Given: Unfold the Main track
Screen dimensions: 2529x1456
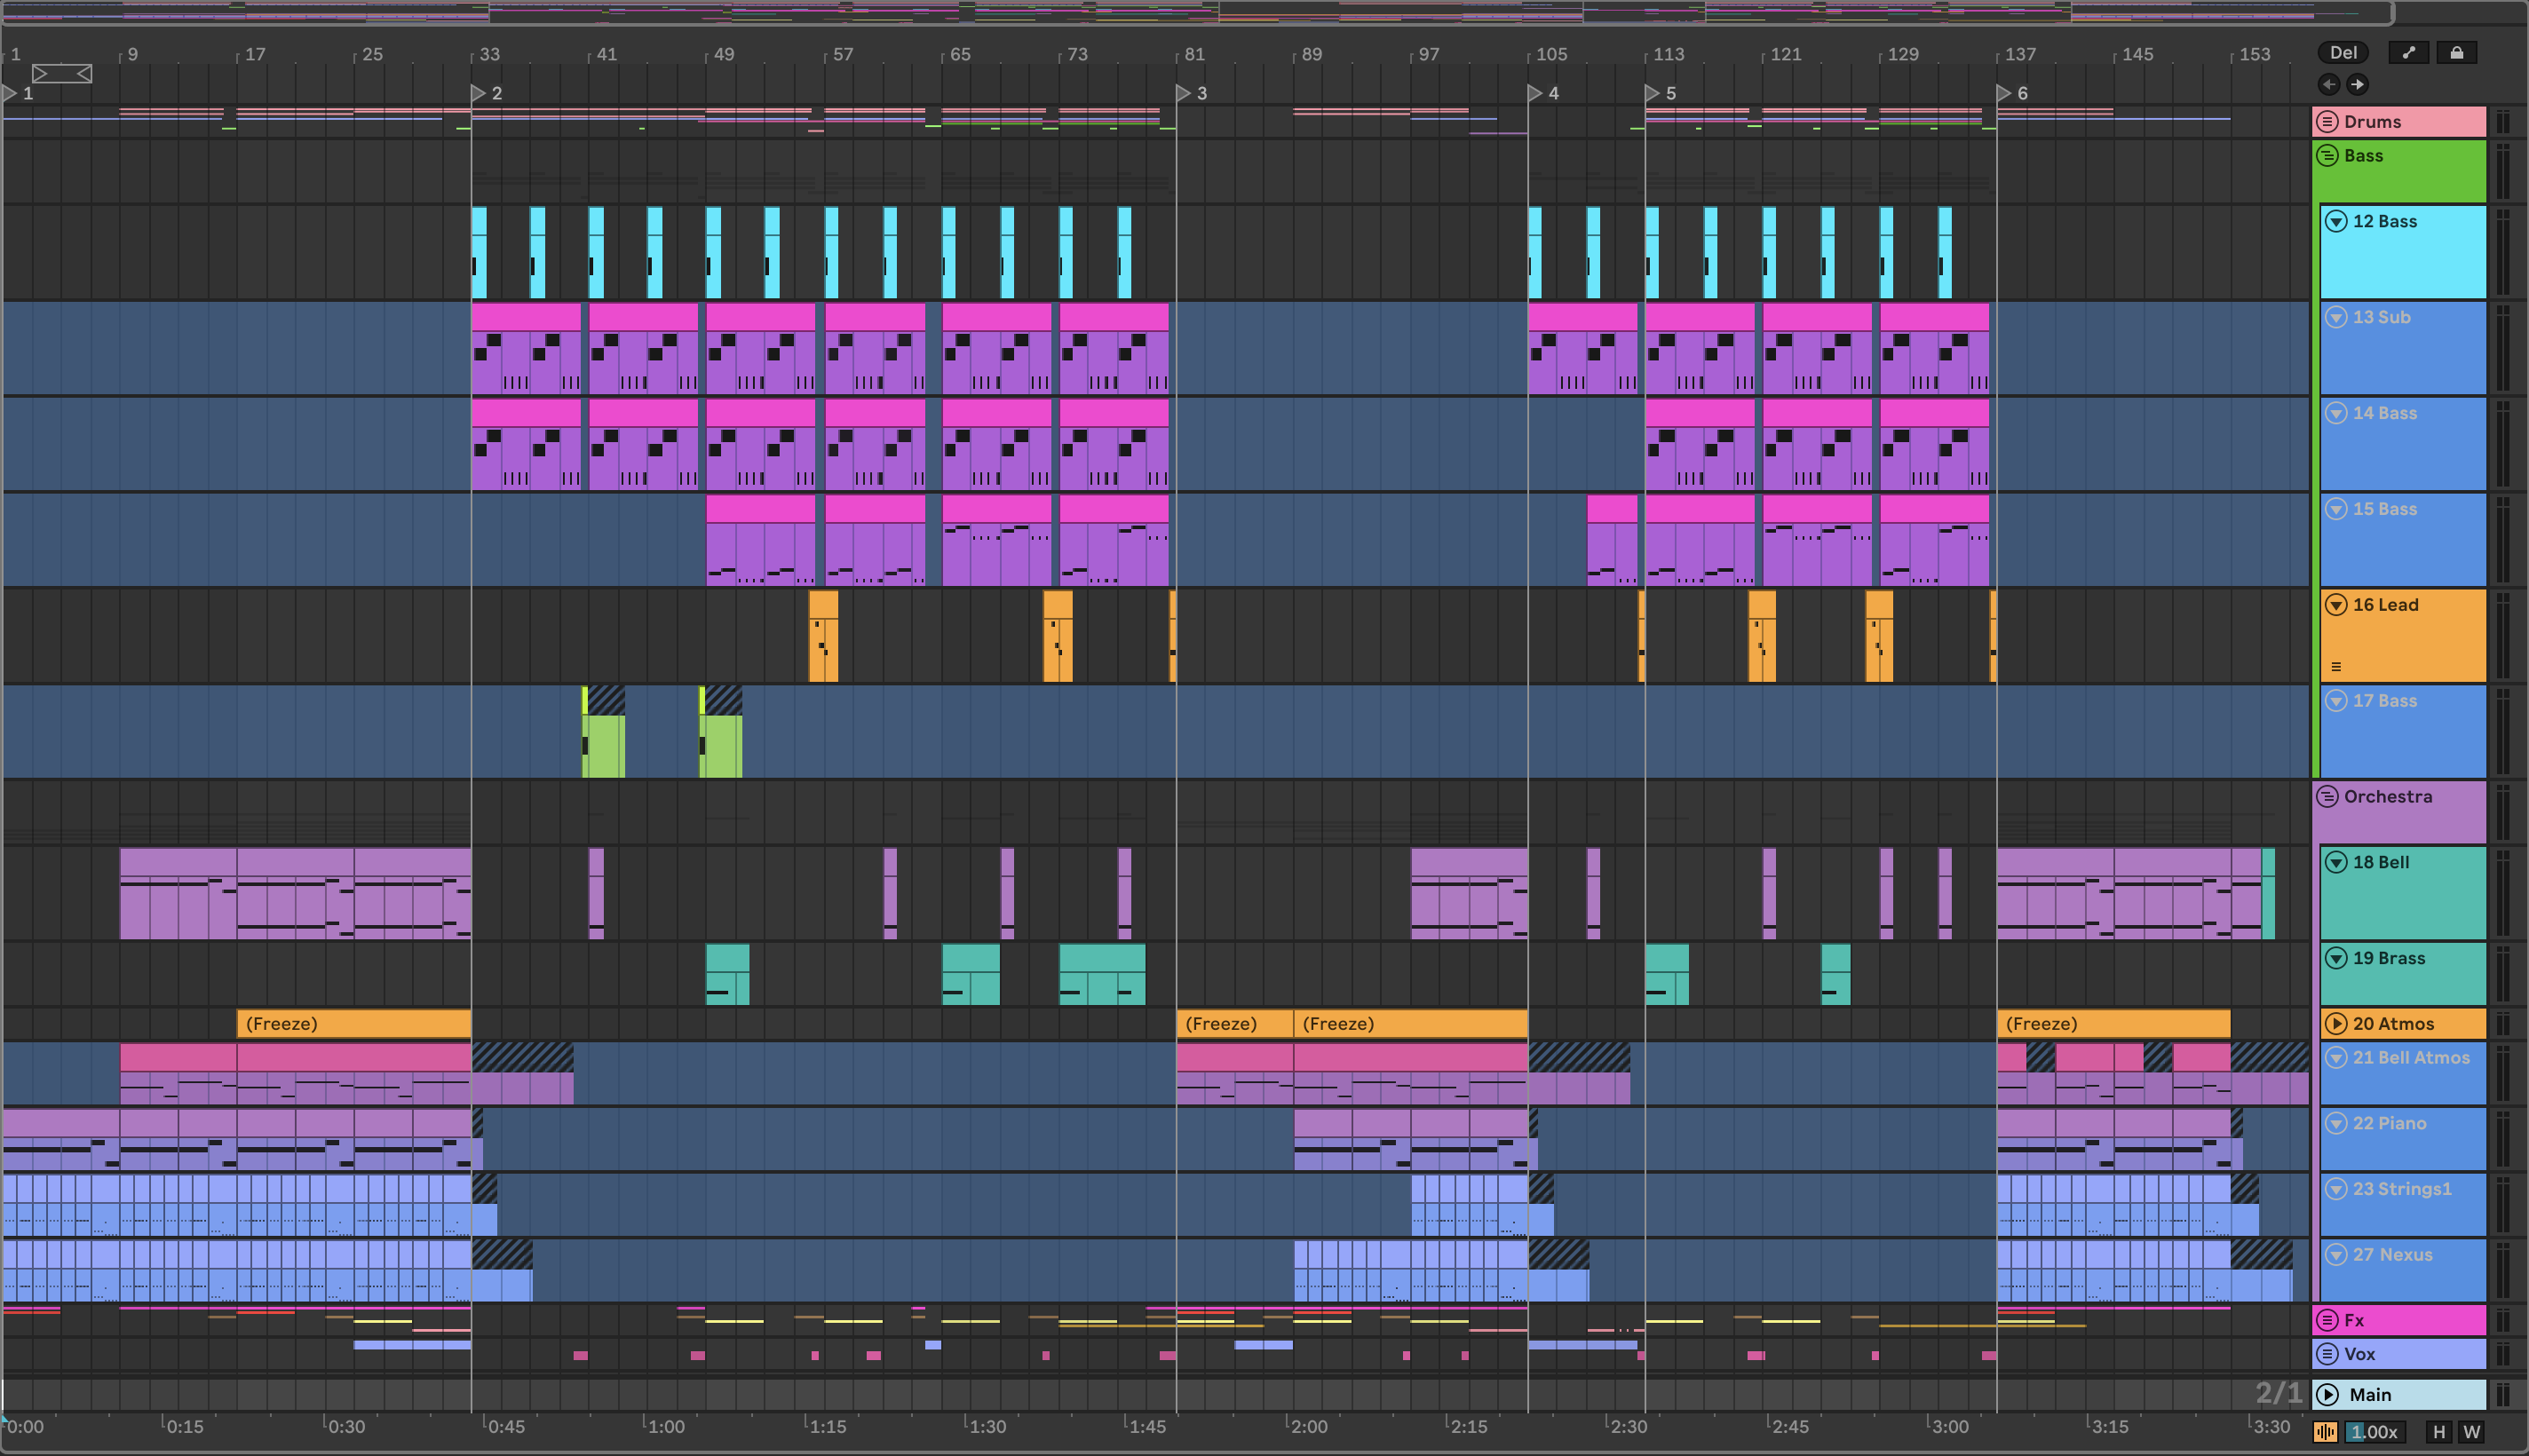Looking at the screenshot, I should (x=2328, y=1395).
